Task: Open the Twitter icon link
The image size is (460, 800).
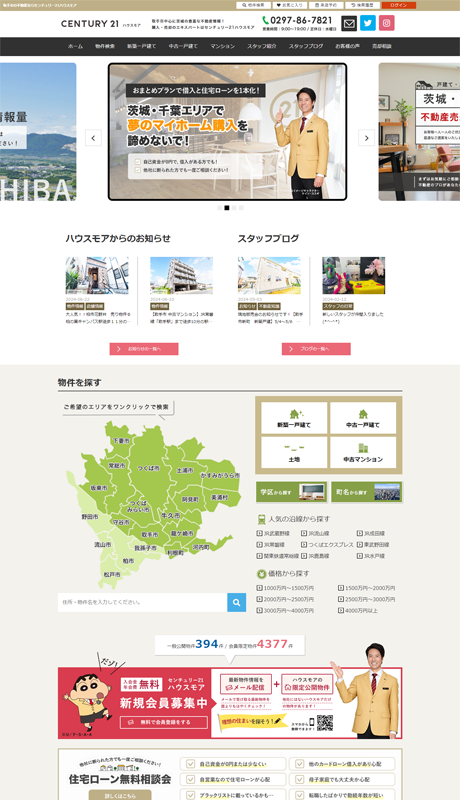Action: [x=368, y=23]
